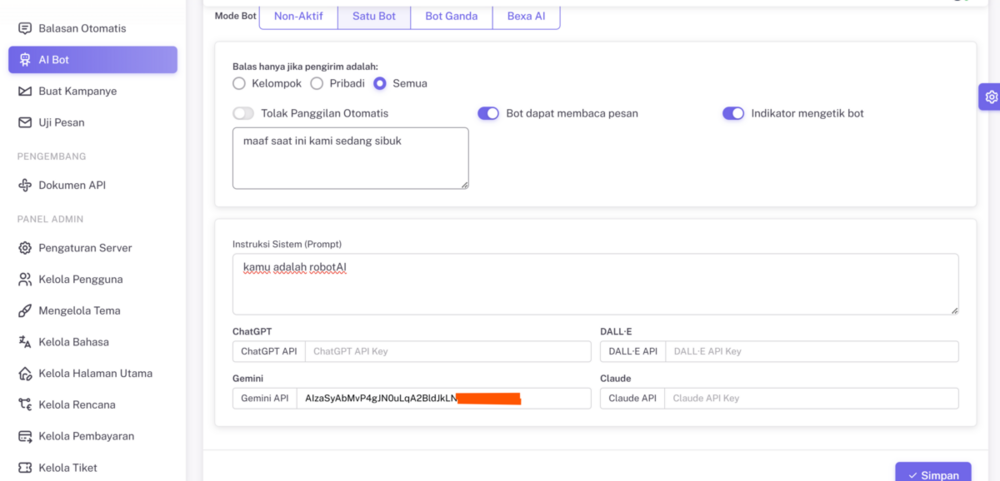The image size is (1000, 481).
Task: Click the Pengaturan Server gear icon
Action: coord(25,248)
